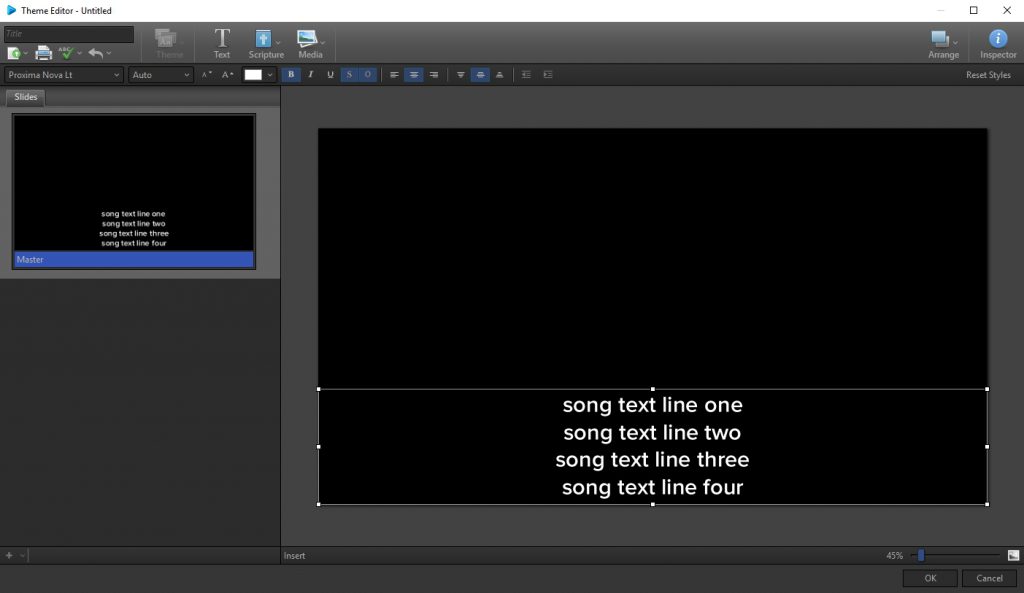Adjust the 45% zoom slider
The height and width of the screenshot is (593, 1024).
pyautogui.click(x=921, y=555)
